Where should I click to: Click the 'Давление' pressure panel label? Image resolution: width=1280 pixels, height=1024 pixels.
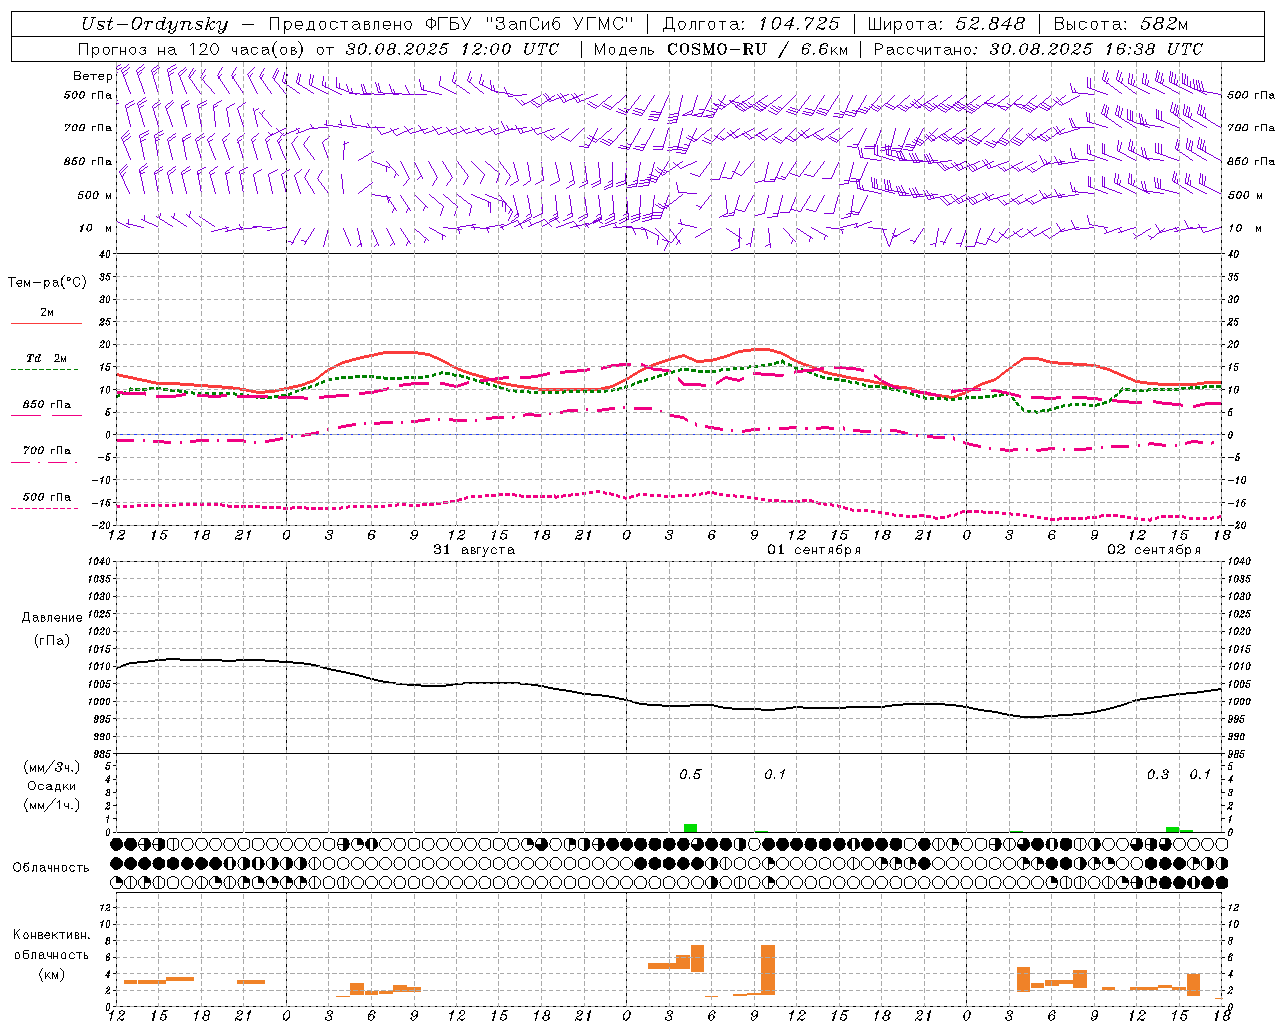click(52, 618)
